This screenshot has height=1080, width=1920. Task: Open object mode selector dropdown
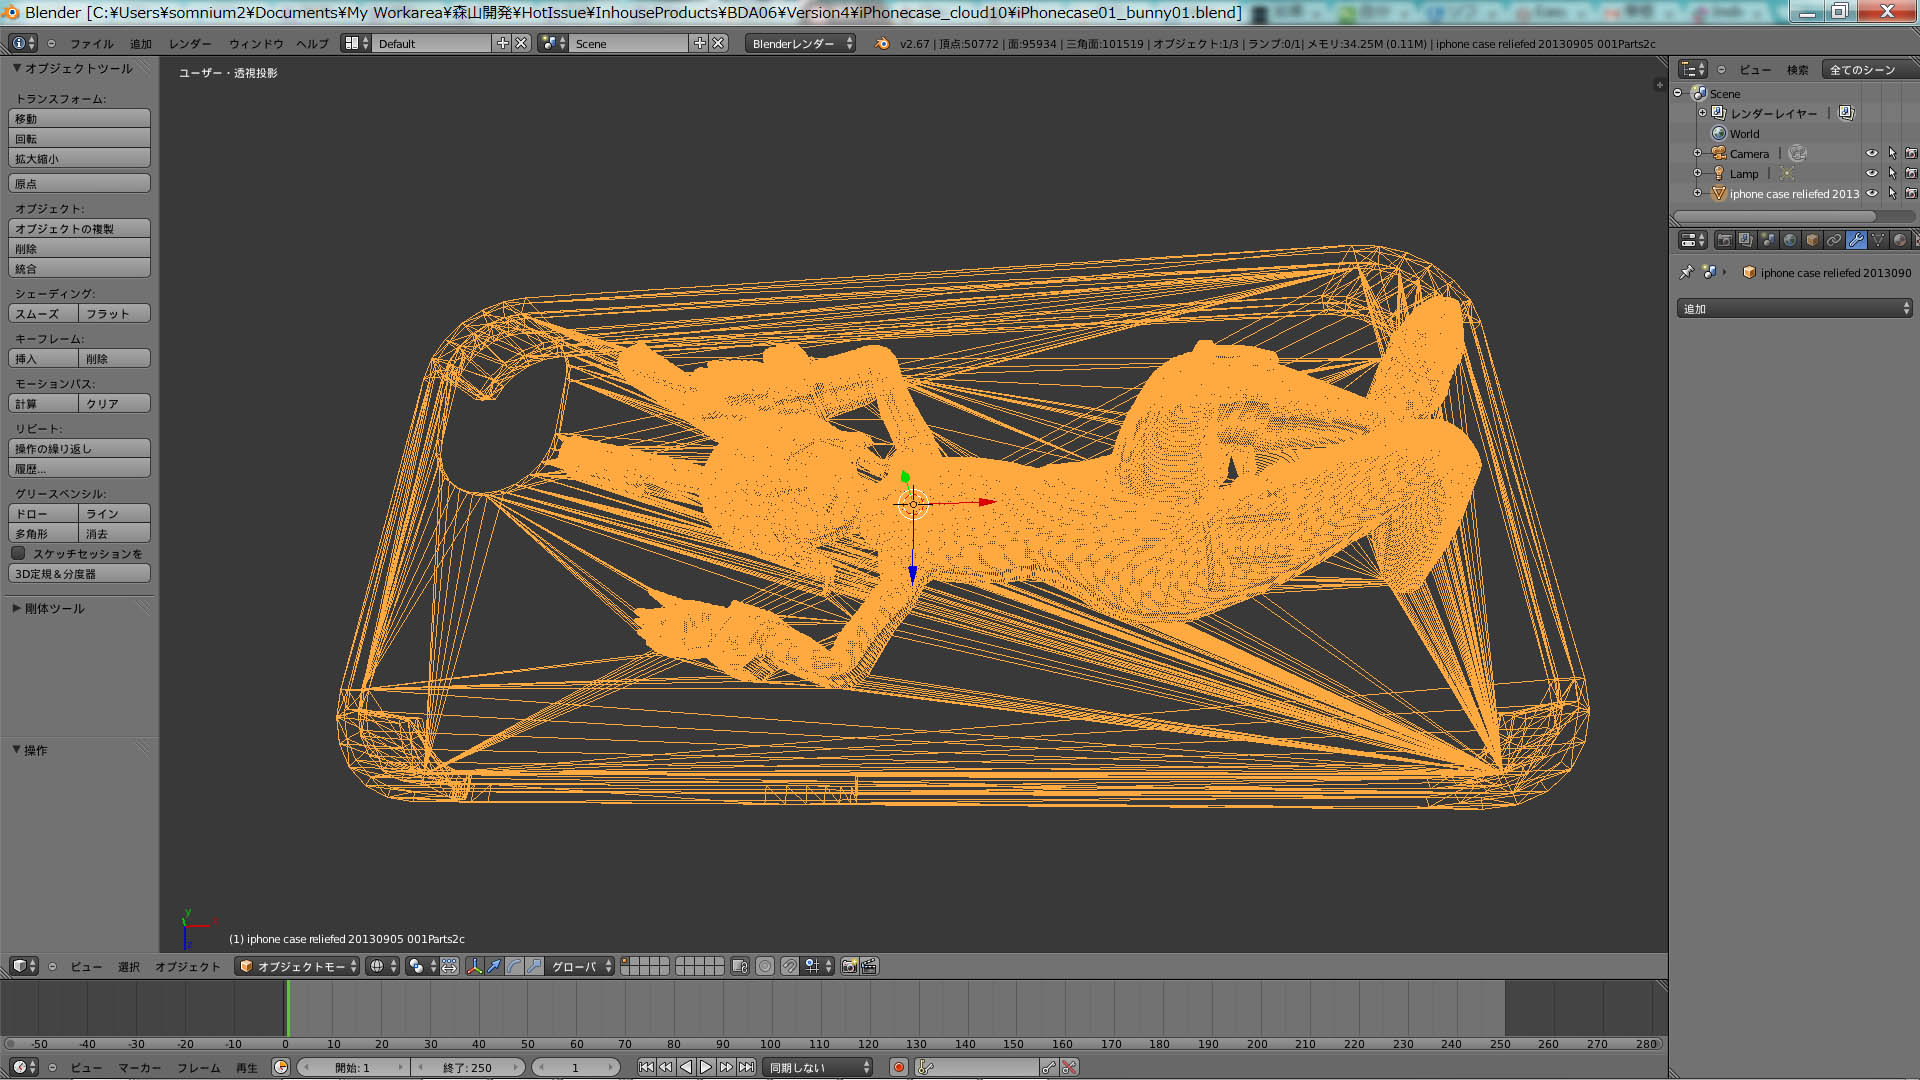297,966
